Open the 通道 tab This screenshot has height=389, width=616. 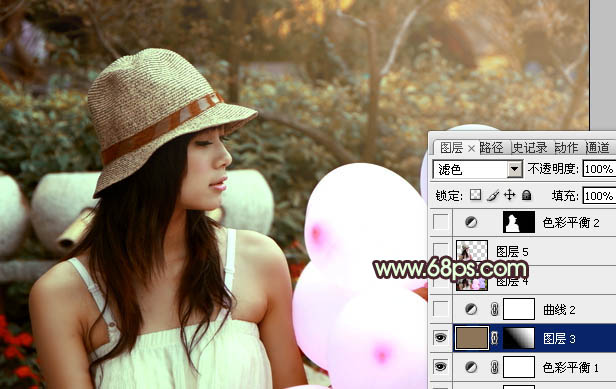(x=597, y=148)
